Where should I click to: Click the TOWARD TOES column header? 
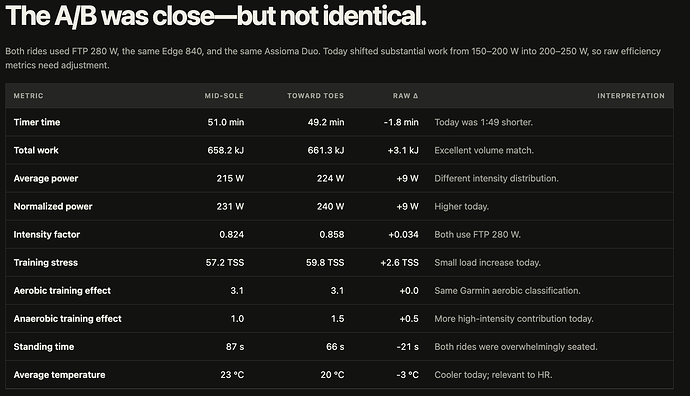316,96
